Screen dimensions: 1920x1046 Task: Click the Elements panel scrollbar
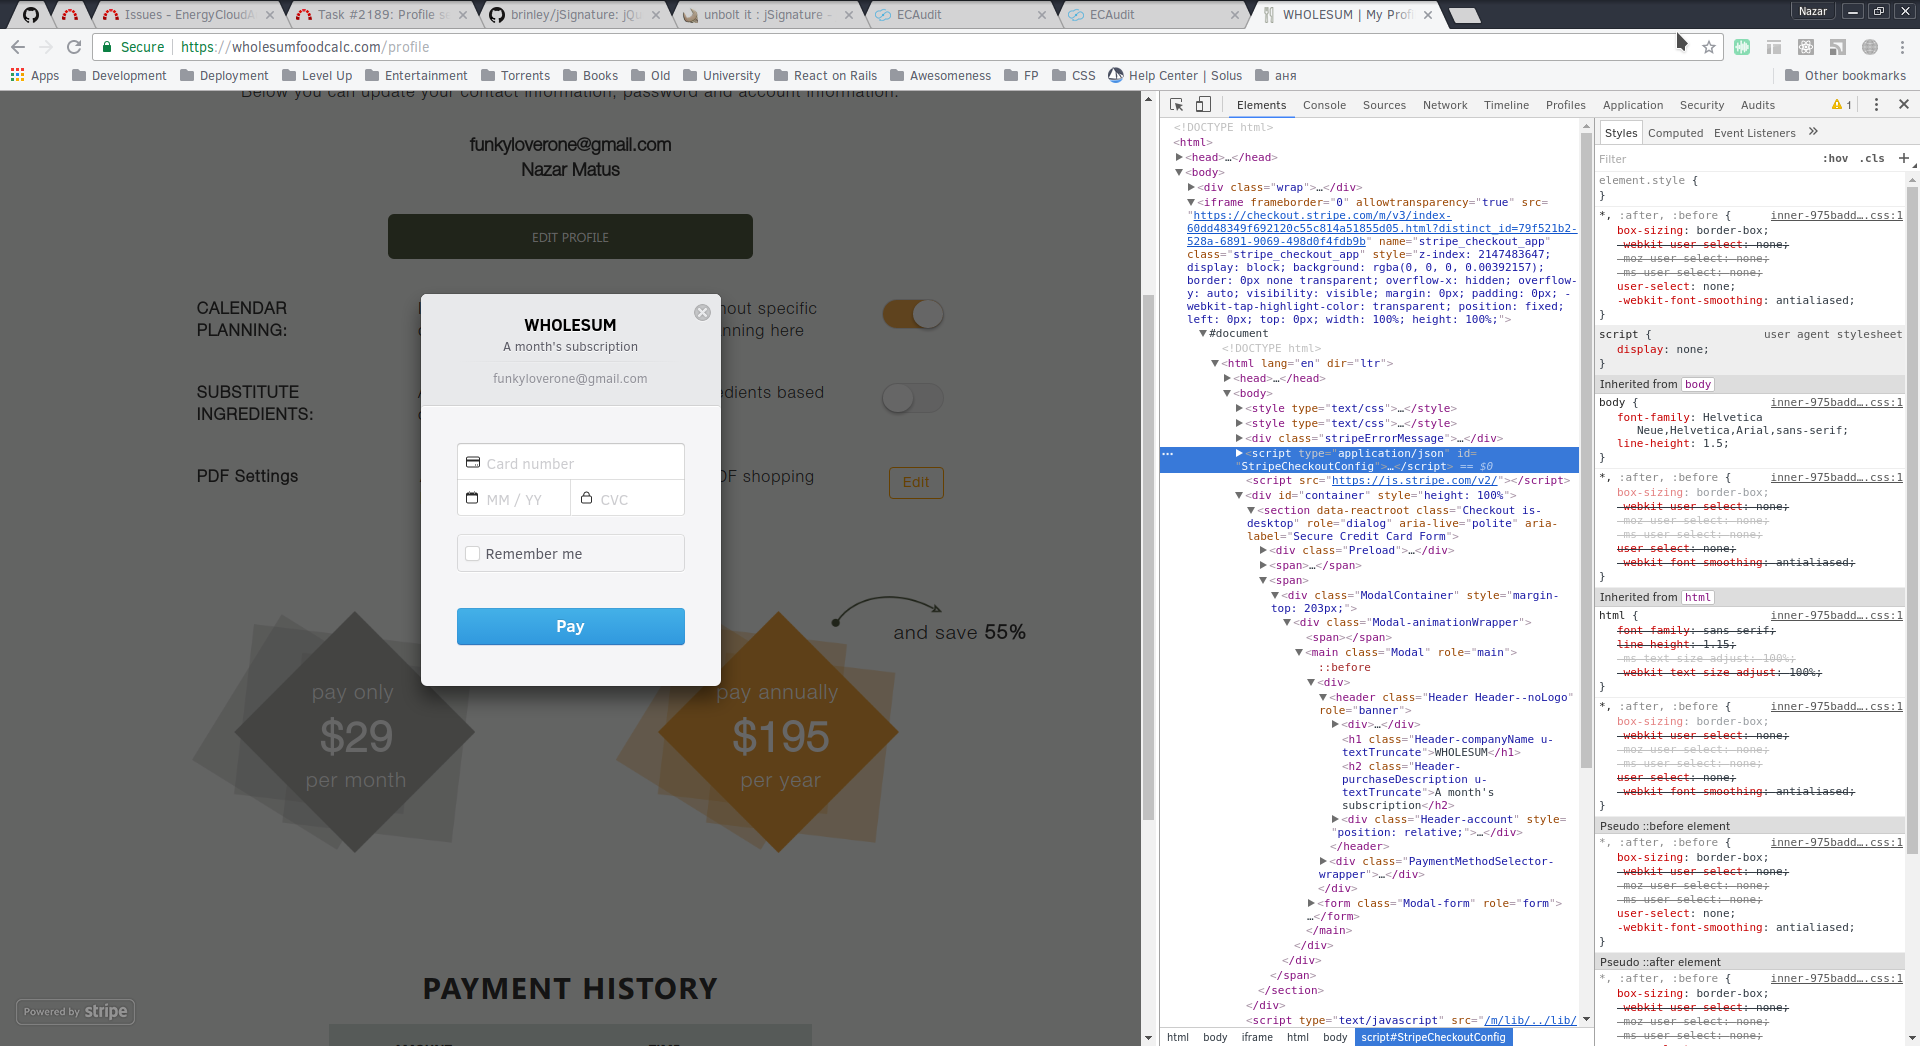pyautogui.click(x=1586, y=450)
